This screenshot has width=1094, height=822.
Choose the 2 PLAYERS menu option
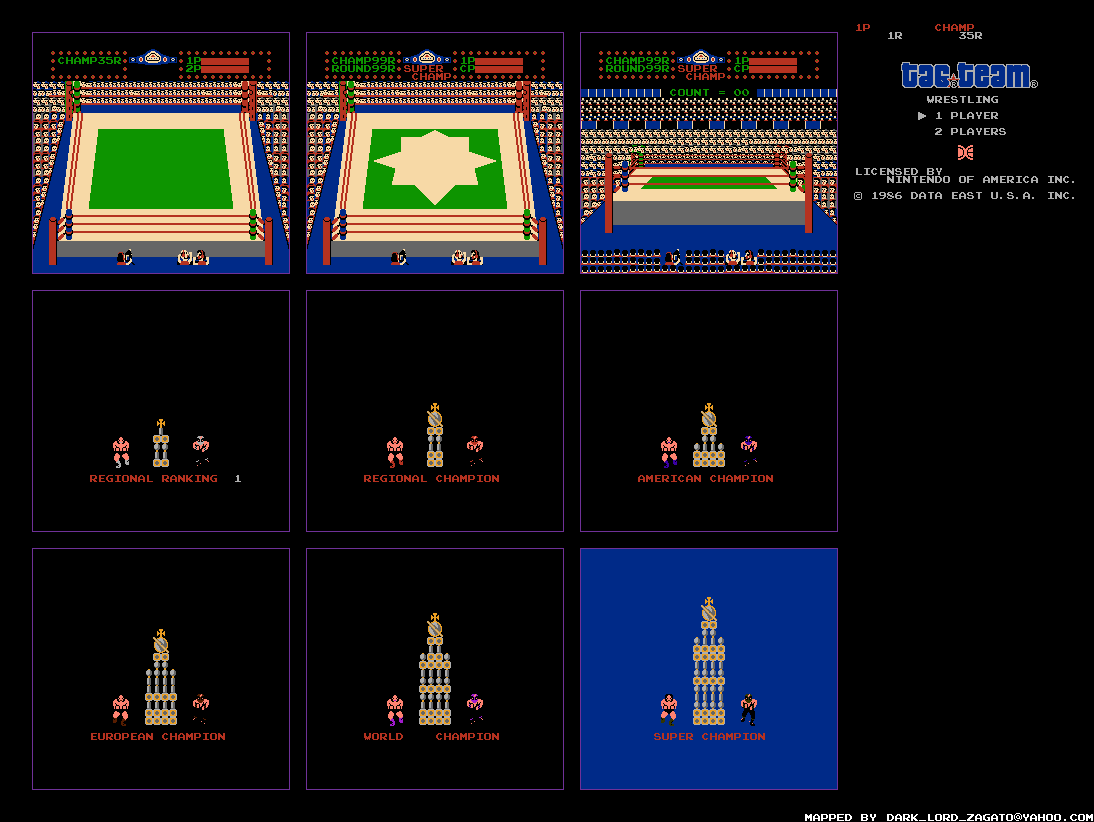(971, 132)
